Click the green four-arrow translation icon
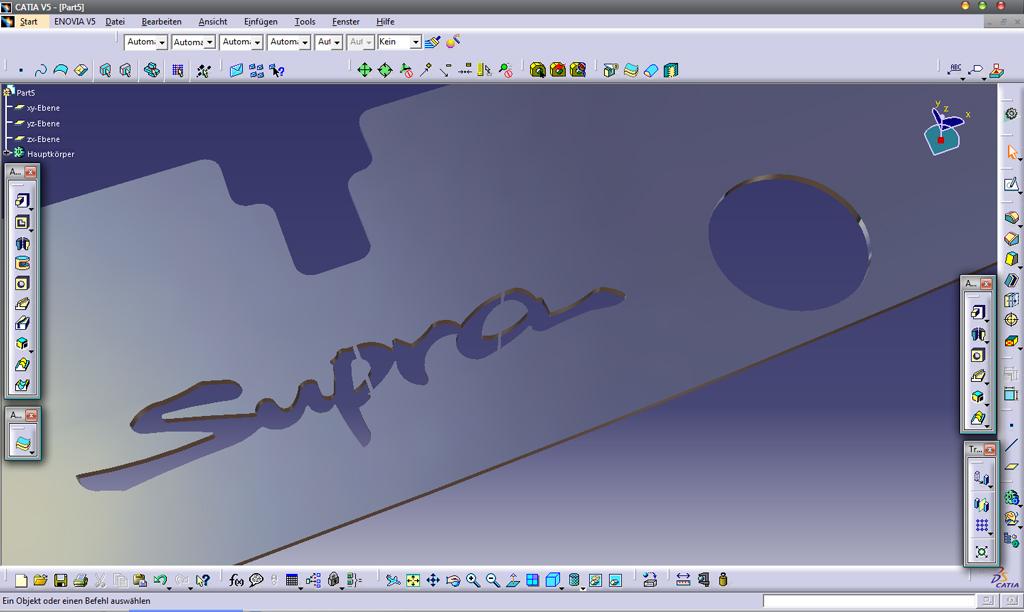 364,70
